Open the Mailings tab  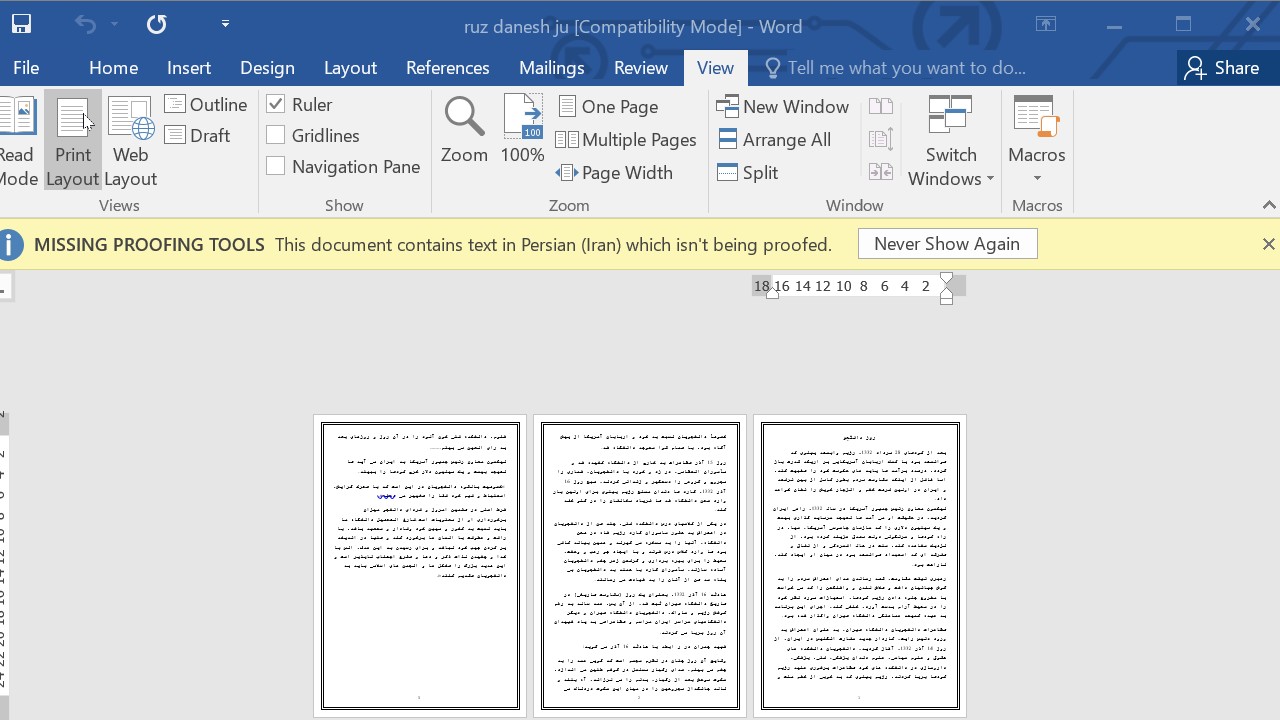551,68
